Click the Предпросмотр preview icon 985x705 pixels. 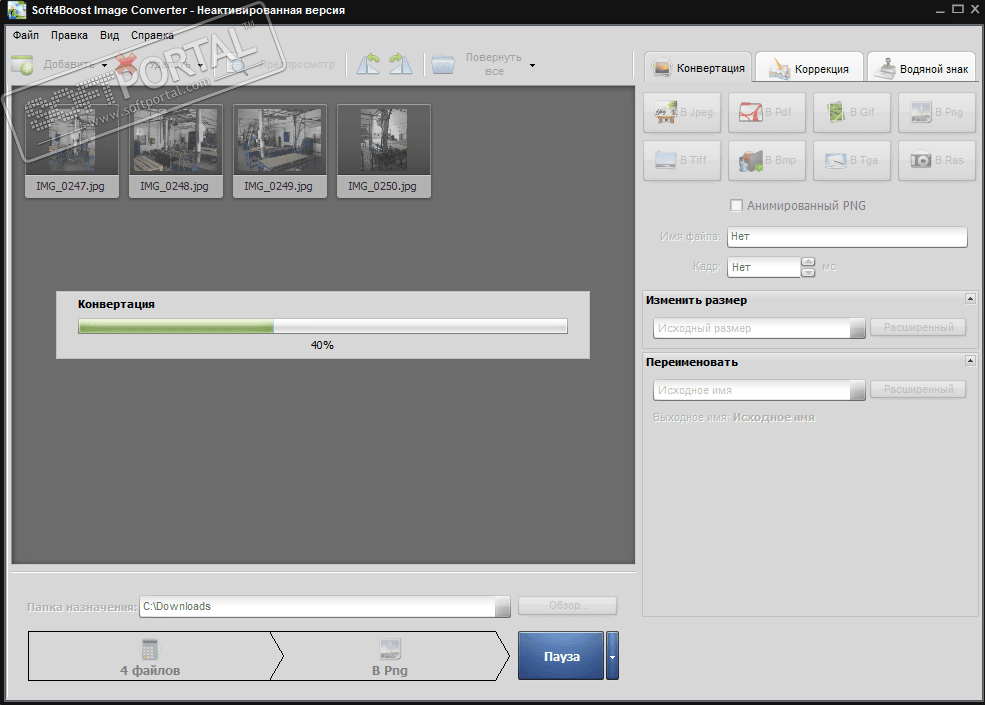237,65
